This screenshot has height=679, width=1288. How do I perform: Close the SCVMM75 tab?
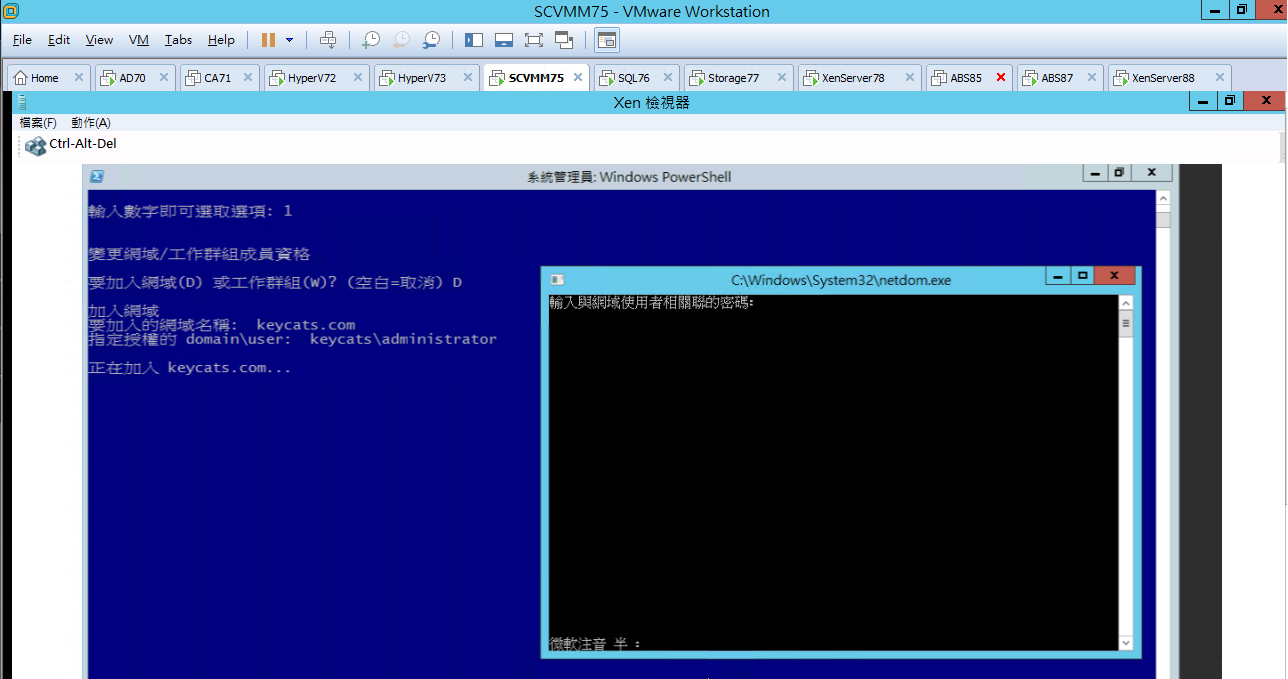click(x=578, y=78)
